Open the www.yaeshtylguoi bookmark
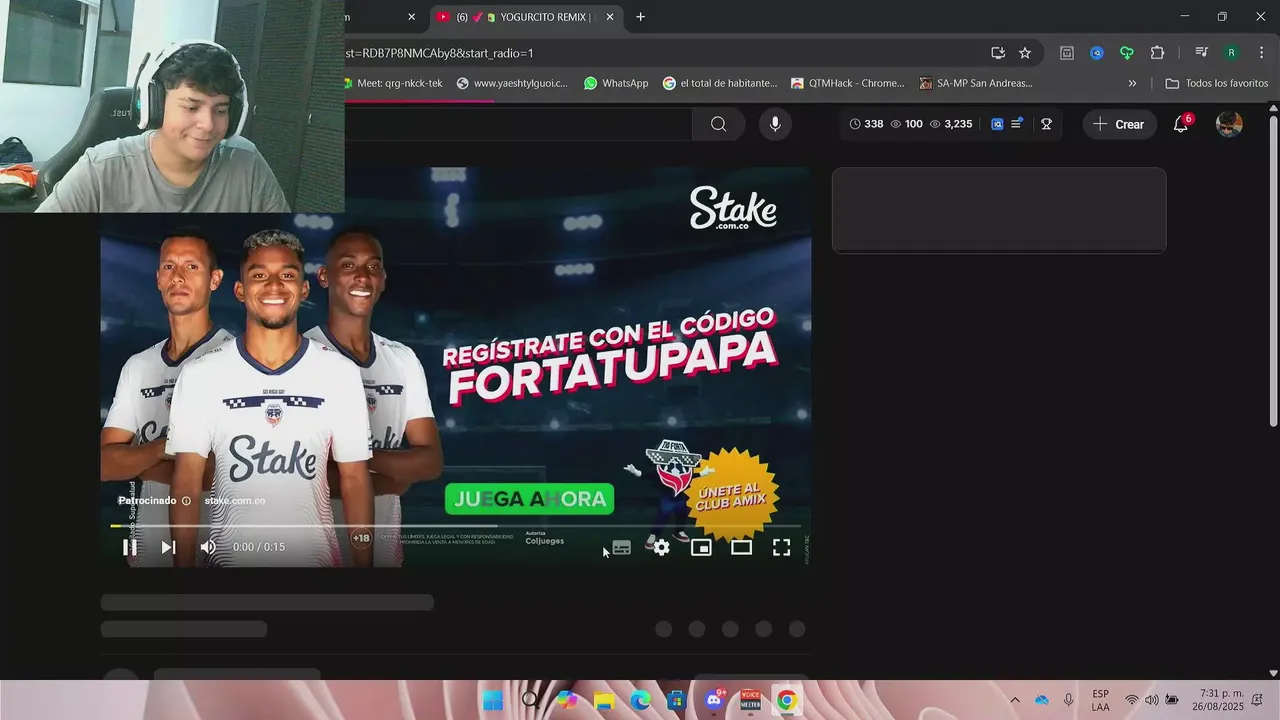This screenshot has width=1280, height=720. [x=512, y=83]
